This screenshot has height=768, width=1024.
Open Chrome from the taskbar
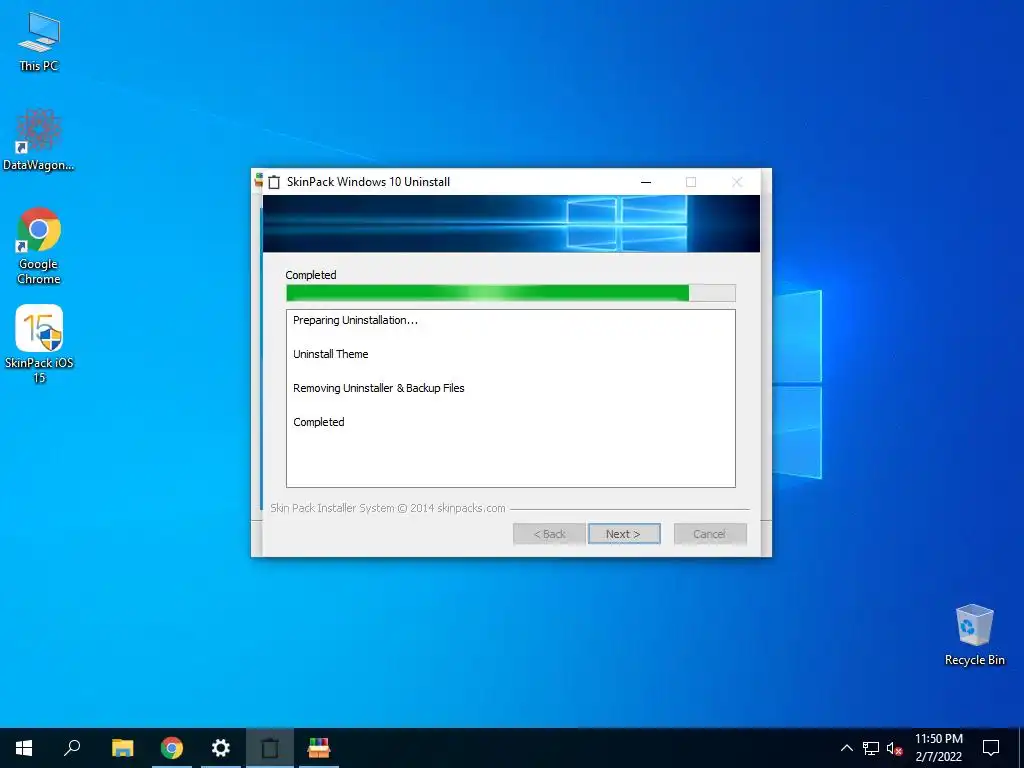[172, 748]
